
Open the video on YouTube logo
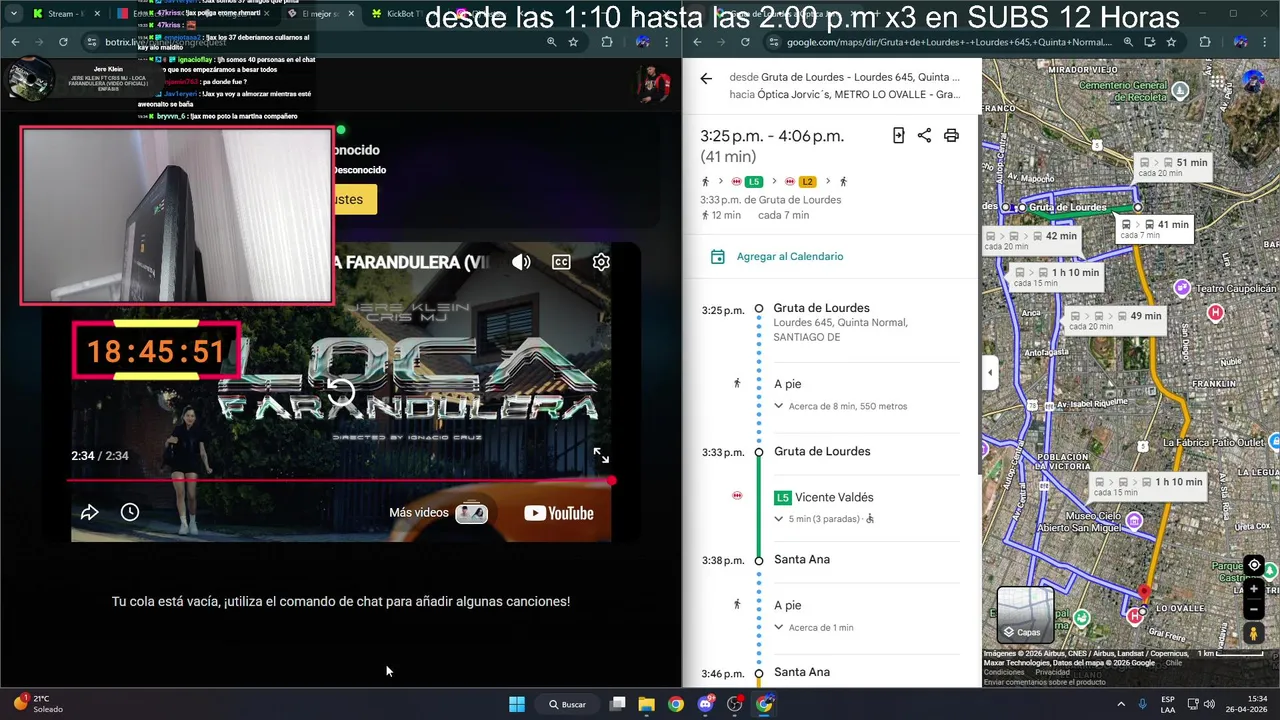pos(559,513)
